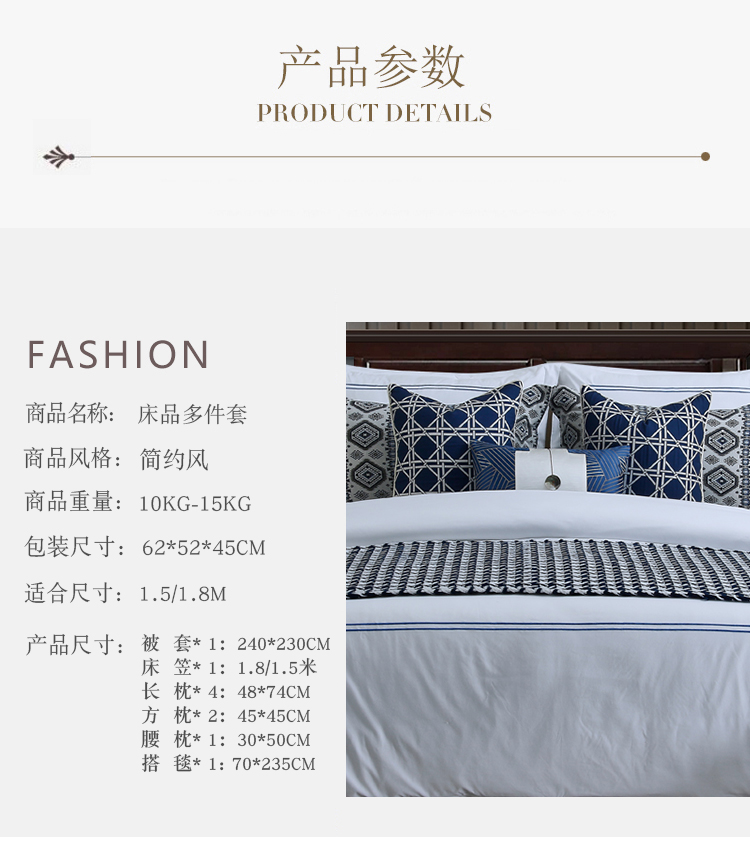750x868 pixels.
Task: Click the 被套 240*230CM size row
Action: coord(236,644)
